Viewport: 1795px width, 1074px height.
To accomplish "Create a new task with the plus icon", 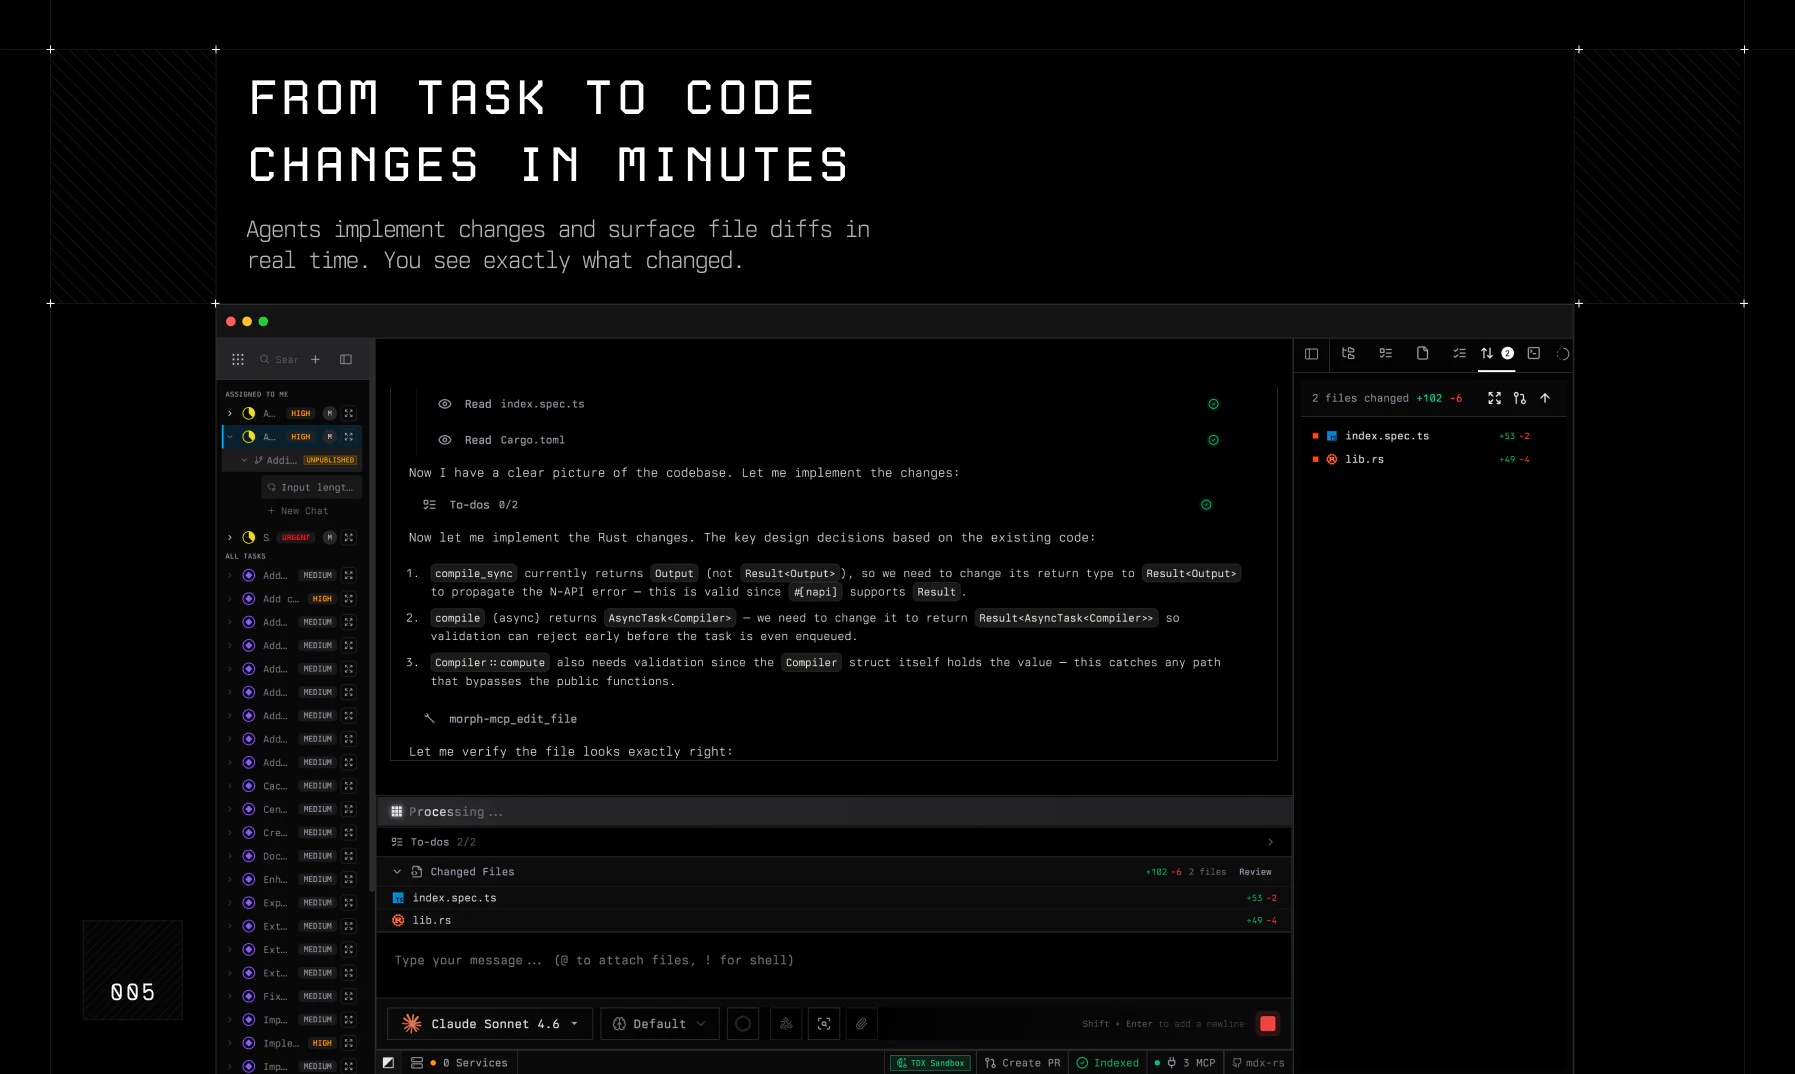I will click(315, 359).
